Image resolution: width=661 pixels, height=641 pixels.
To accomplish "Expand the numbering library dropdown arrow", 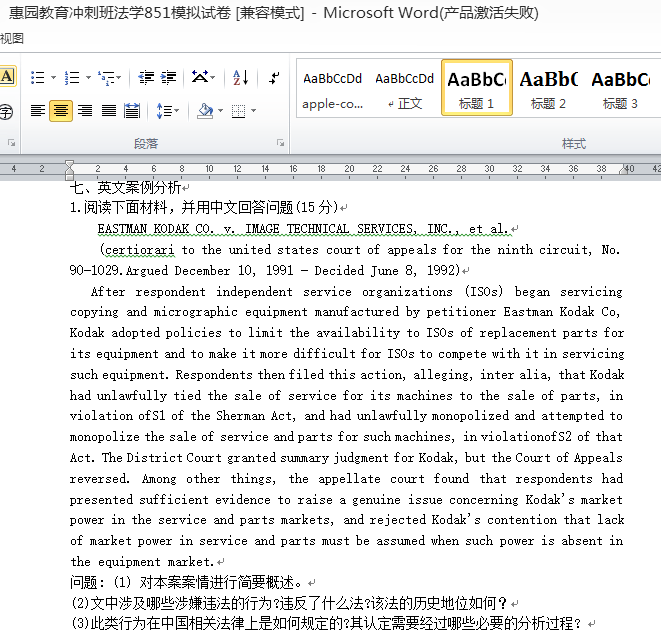I will point(88,78).
